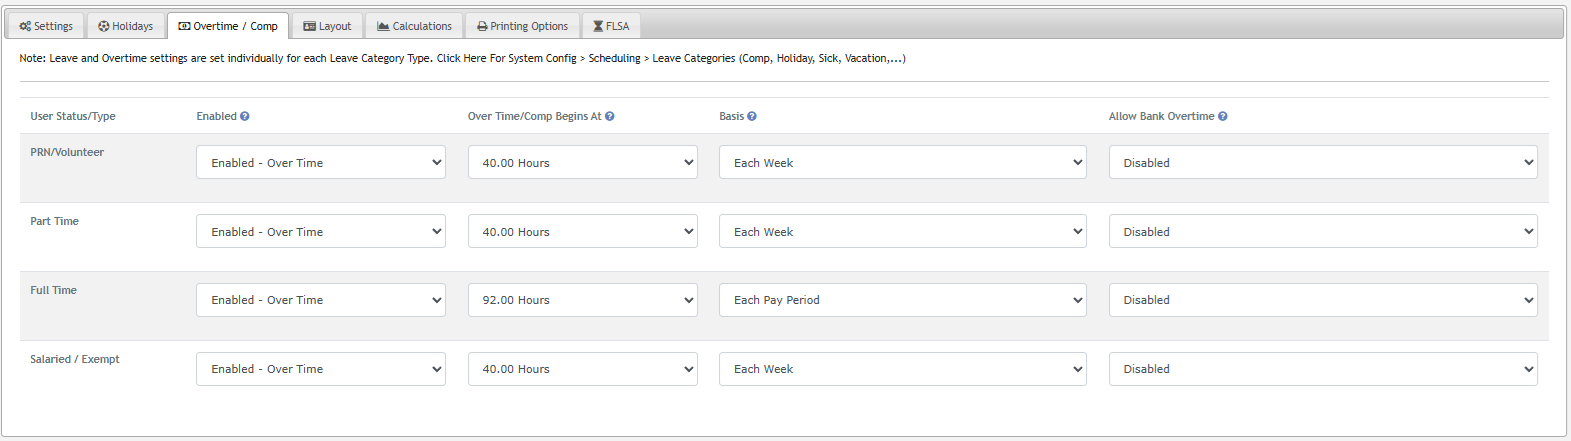
Task: Open Part Time Each Week basis dropdown
Action: pos(902,231)
